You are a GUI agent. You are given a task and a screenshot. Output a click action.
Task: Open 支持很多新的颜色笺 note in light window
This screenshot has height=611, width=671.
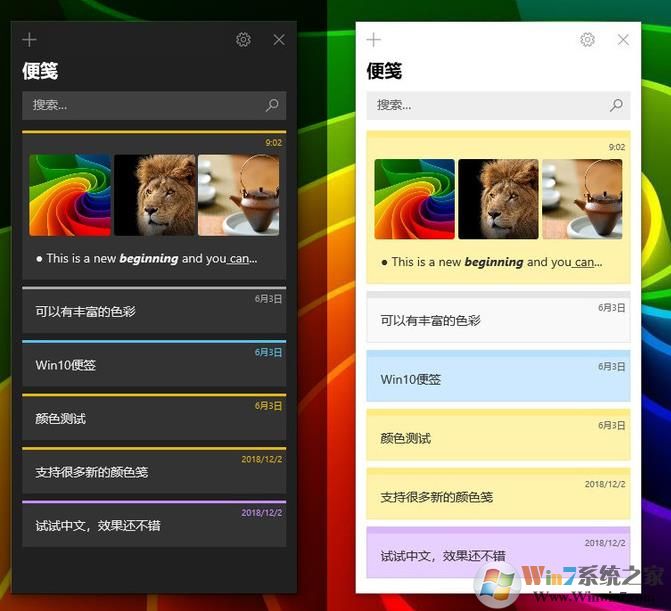pos(498,493)
